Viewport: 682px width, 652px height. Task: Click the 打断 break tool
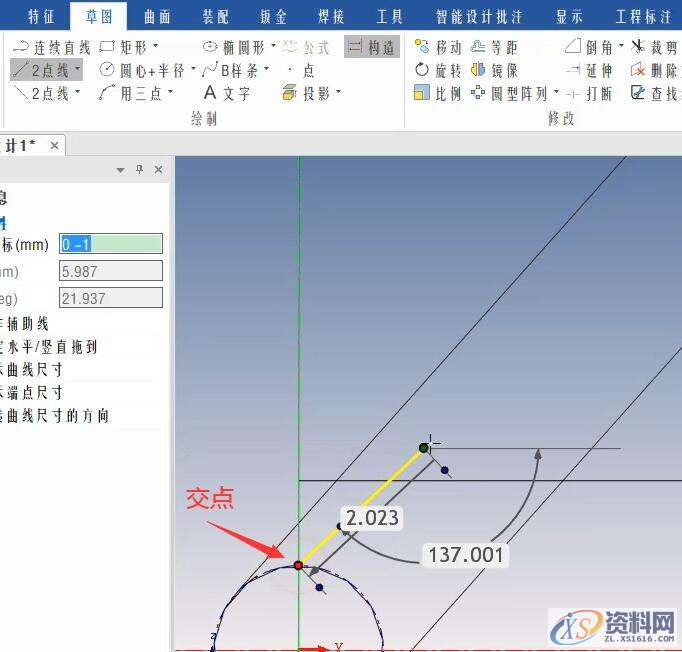[589, 93]
